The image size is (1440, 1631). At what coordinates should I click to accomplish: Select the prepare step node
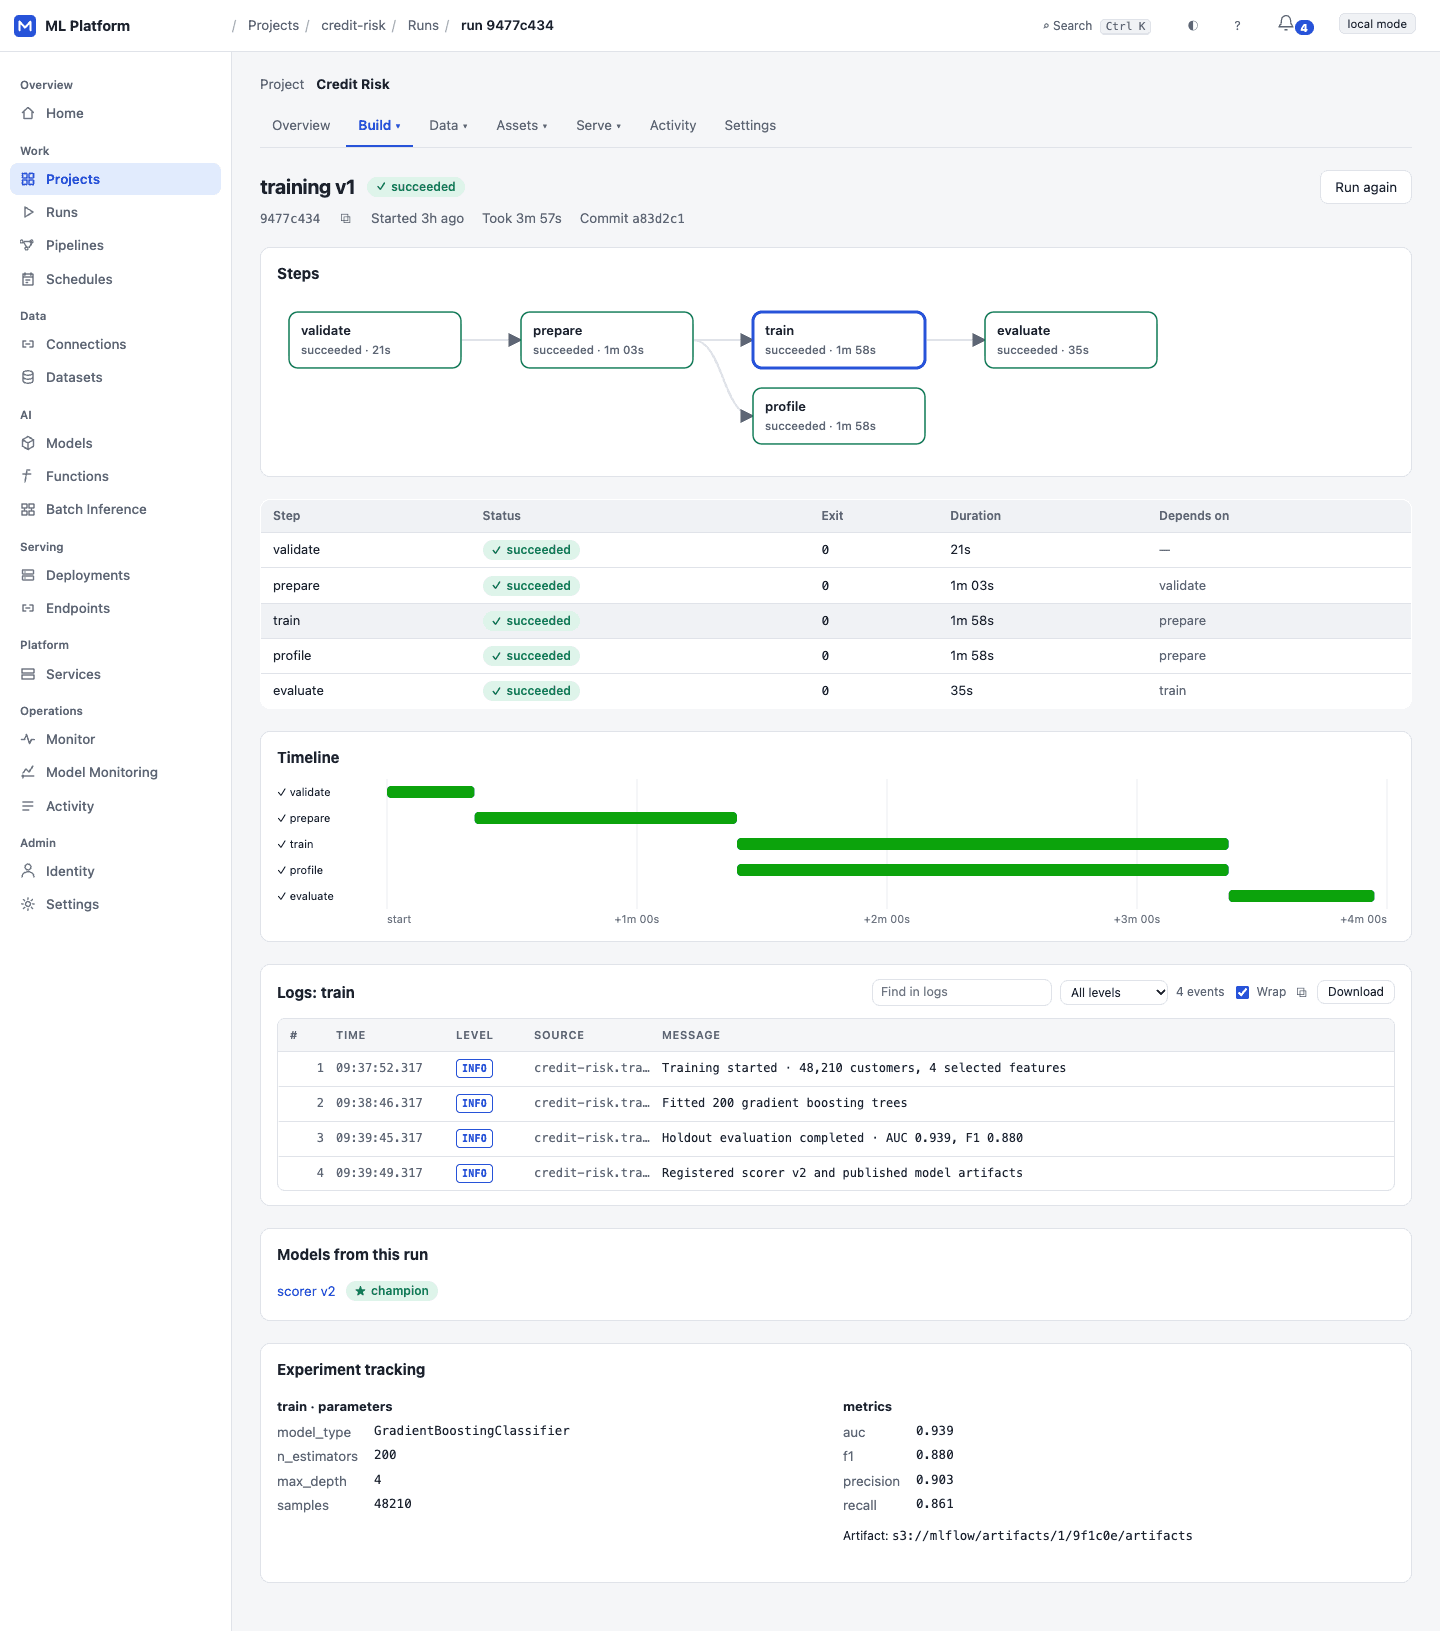[607, 340]
